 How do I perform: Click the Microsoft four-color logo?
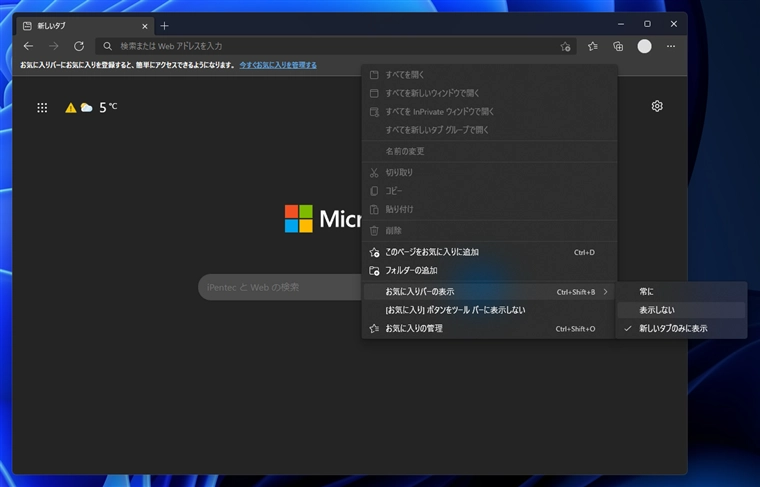point(299,219)
